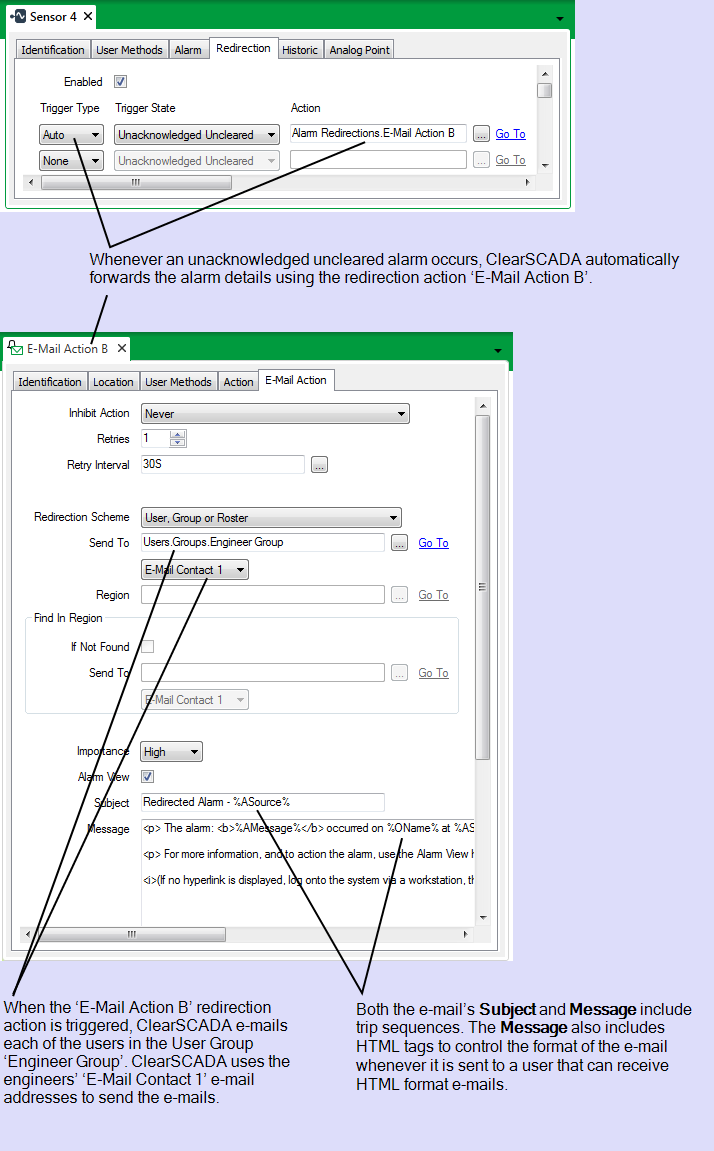Click the Retry Interval field

point(222,465)
